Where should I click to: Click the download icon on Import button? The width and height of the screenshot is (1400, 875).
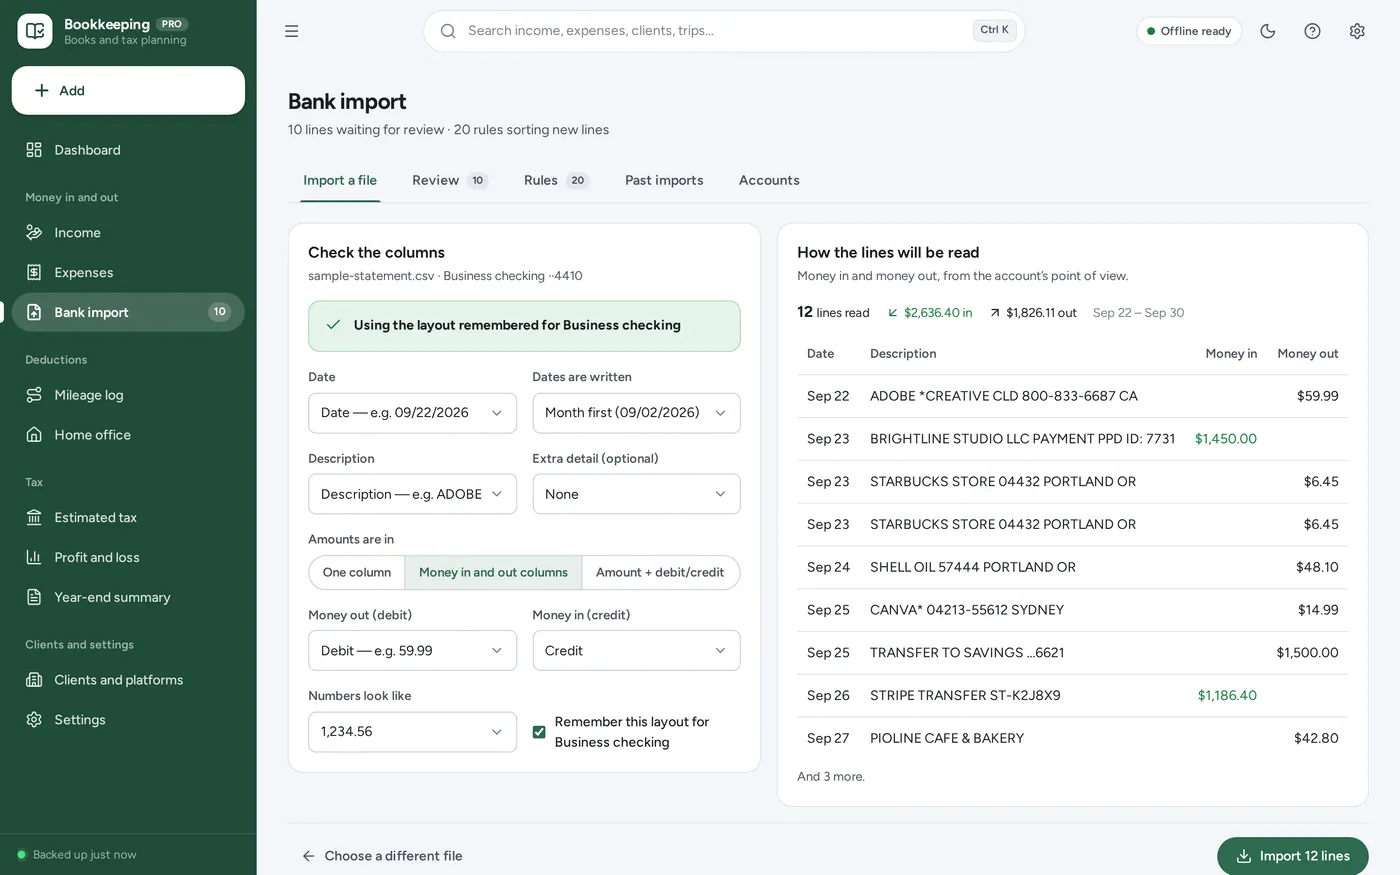coord(1244,856)
